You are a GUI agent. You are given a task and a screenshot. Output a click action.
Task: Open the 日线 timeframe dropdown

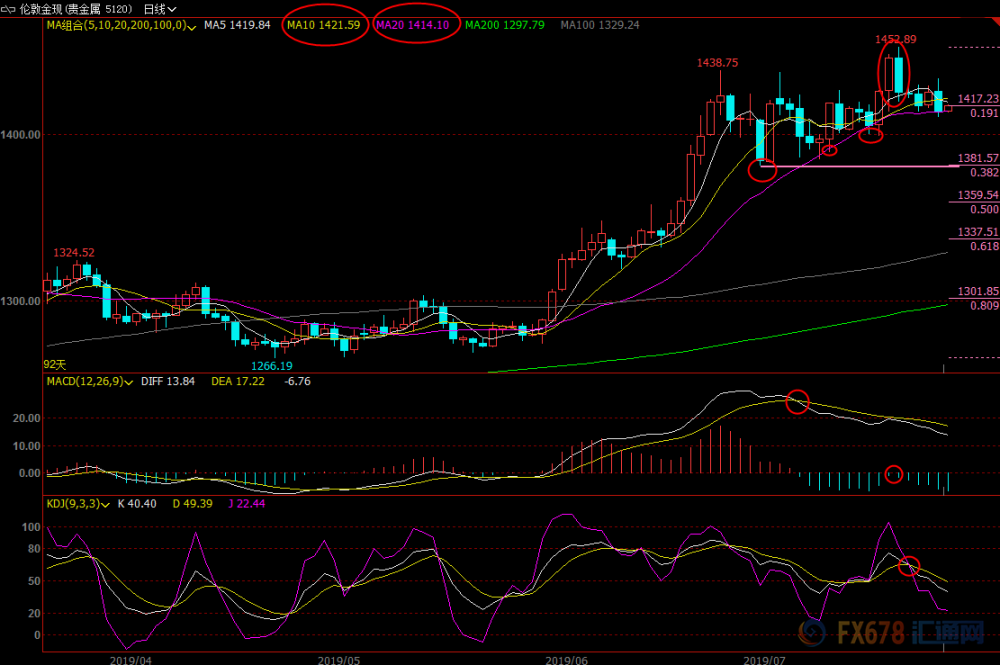coord(159,9)
